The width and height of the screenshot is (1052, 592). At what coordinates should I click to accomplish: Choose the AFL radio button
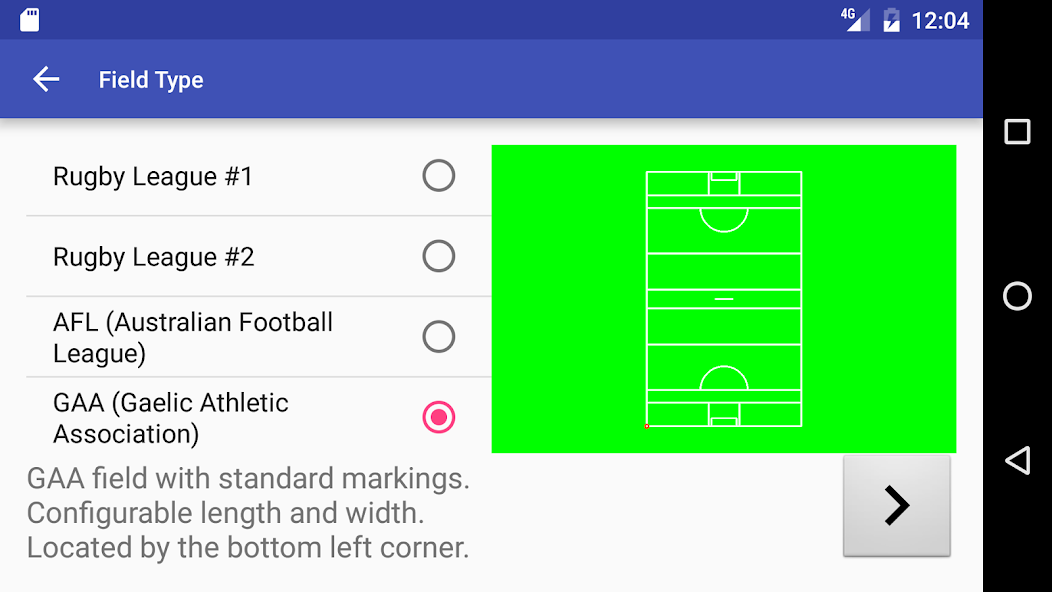point(439,337)
